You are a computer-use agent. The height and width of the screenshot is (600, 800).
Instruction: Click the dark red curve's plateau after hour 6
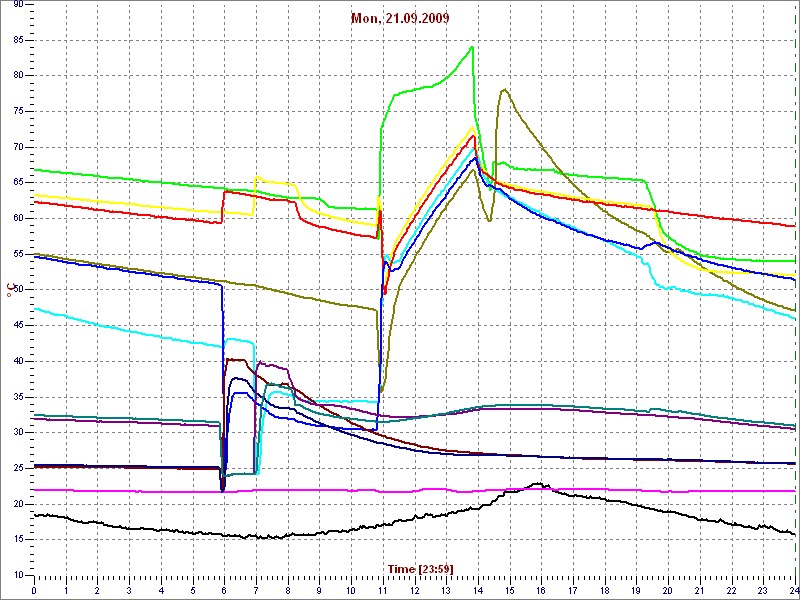(x=236, y=359)
